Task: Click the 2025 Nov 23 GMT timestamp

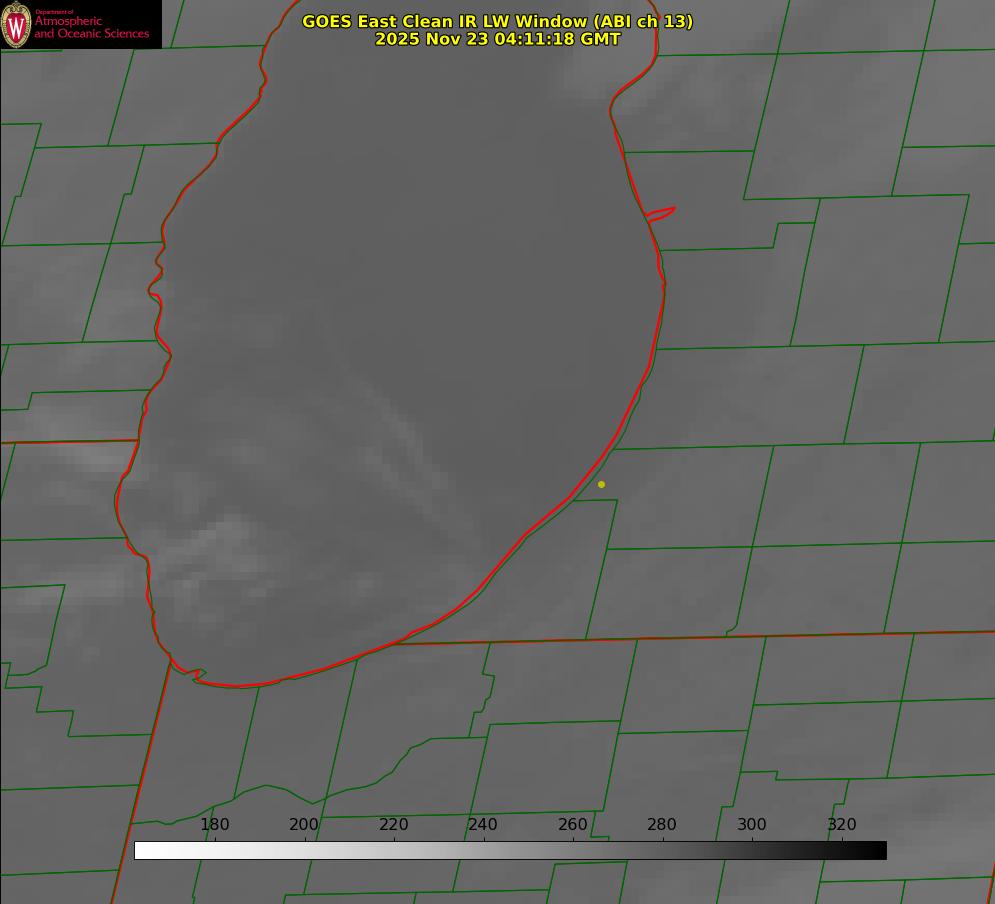Action: pyautogui.click(x=498, y=39)
